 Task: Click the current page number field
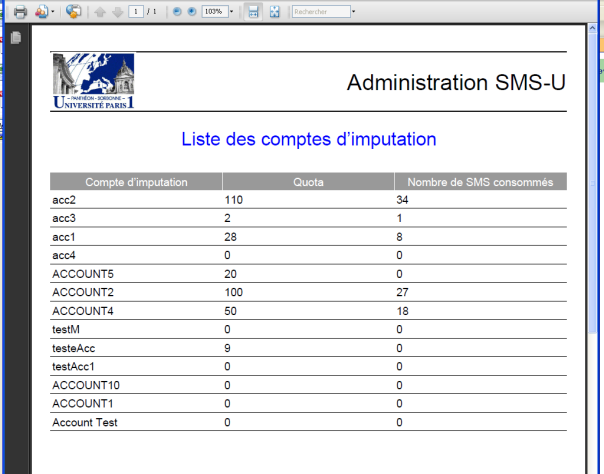click(135, 12)
